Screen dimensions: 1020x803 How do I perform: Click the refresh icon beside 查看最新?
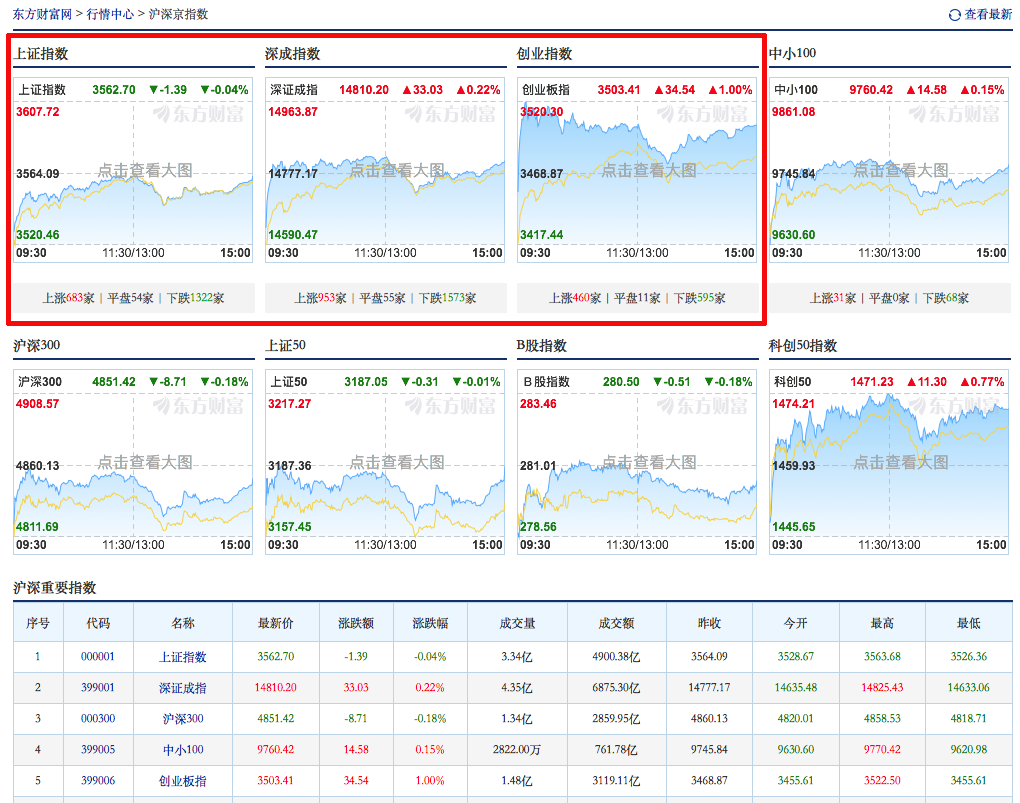[x=954, y=15]
